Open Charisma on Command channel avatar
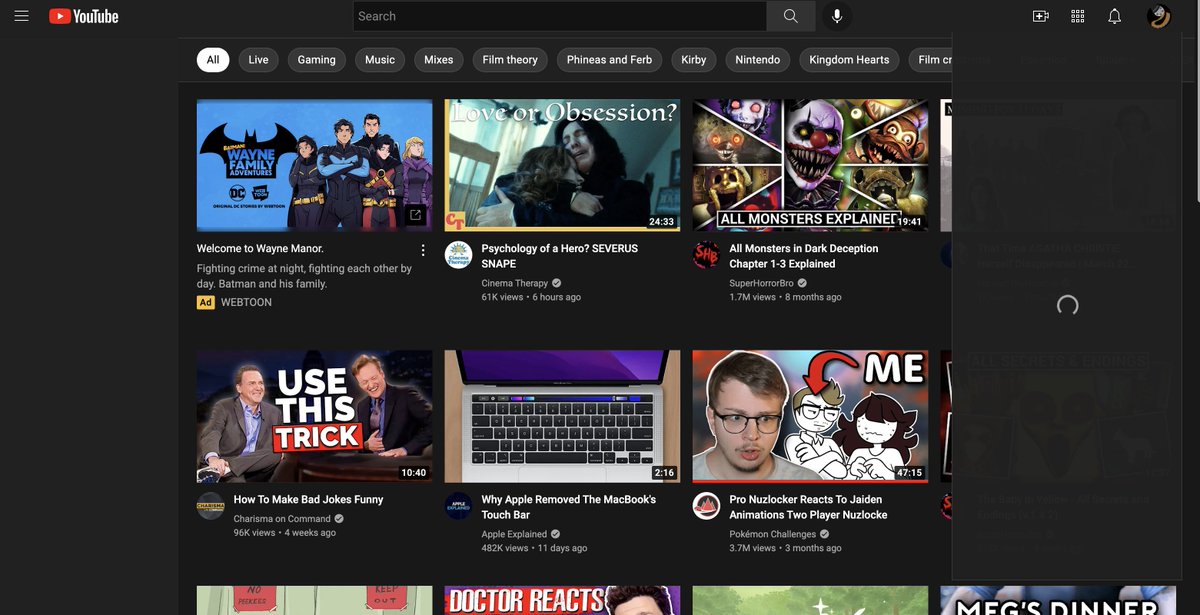 click(210, 505)
